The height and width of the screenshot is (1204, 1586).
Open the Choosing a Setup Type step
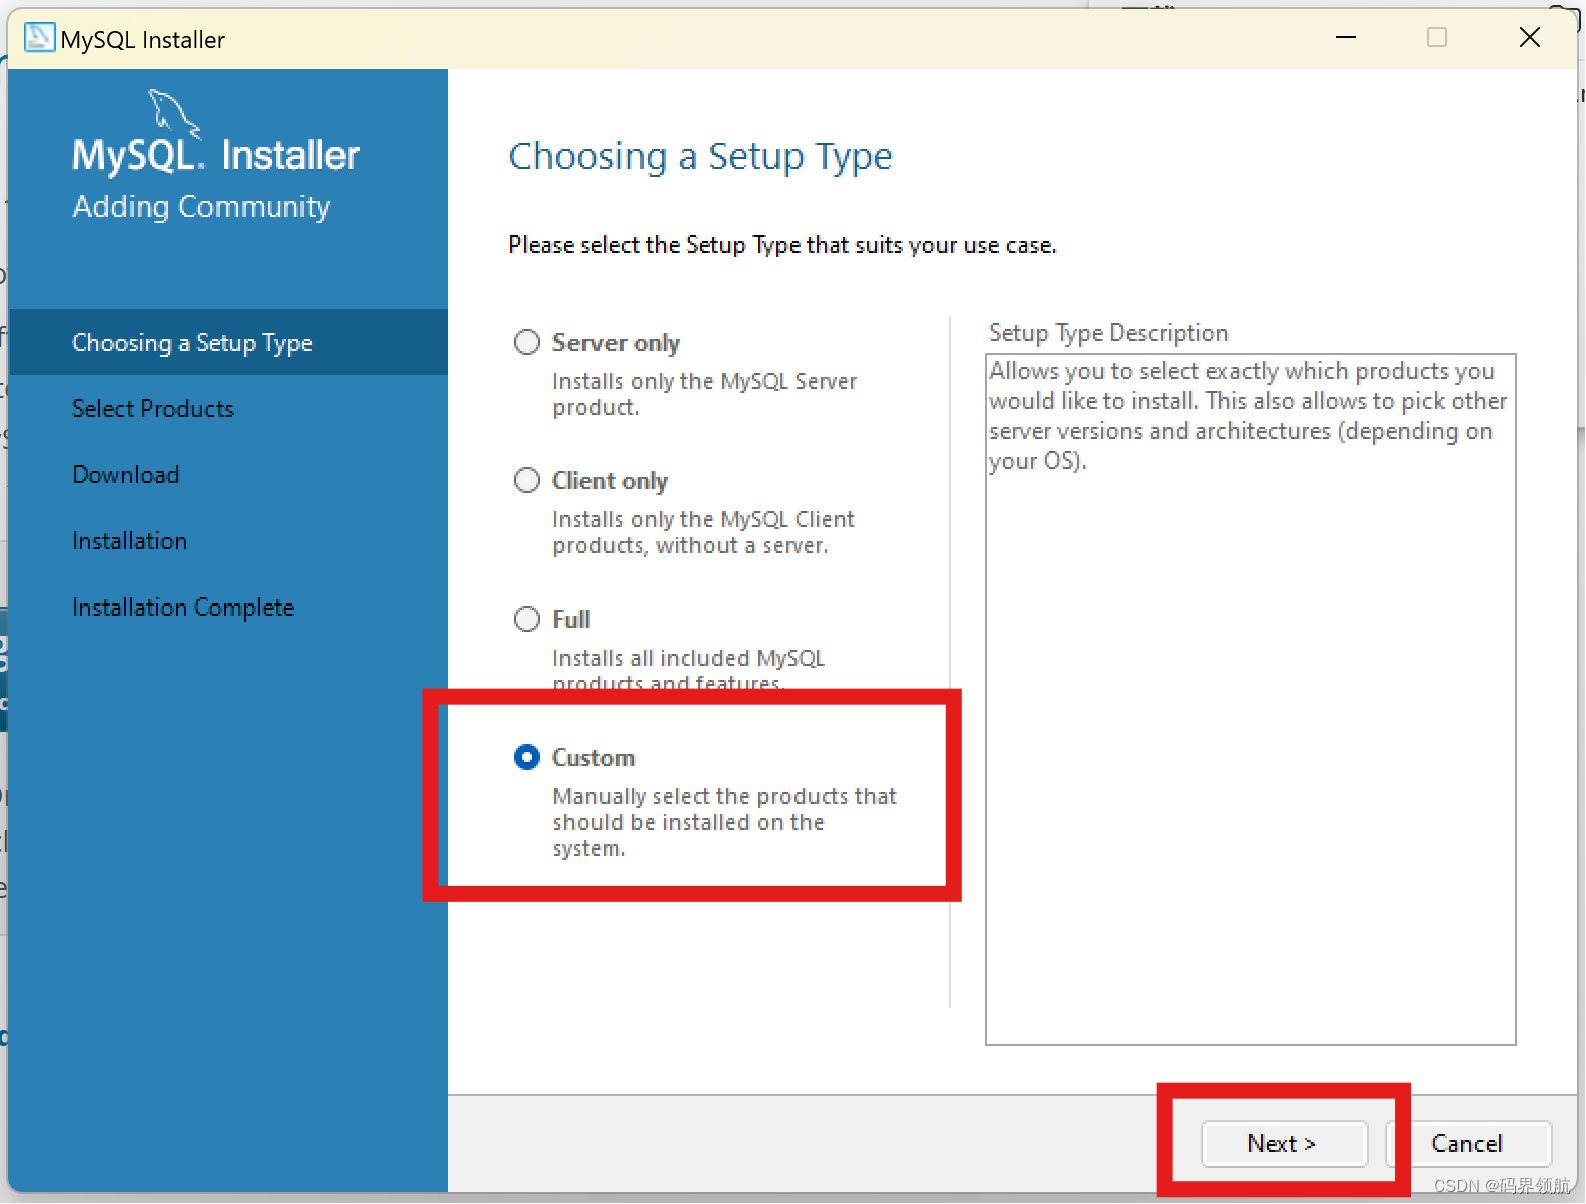[228, 342]
